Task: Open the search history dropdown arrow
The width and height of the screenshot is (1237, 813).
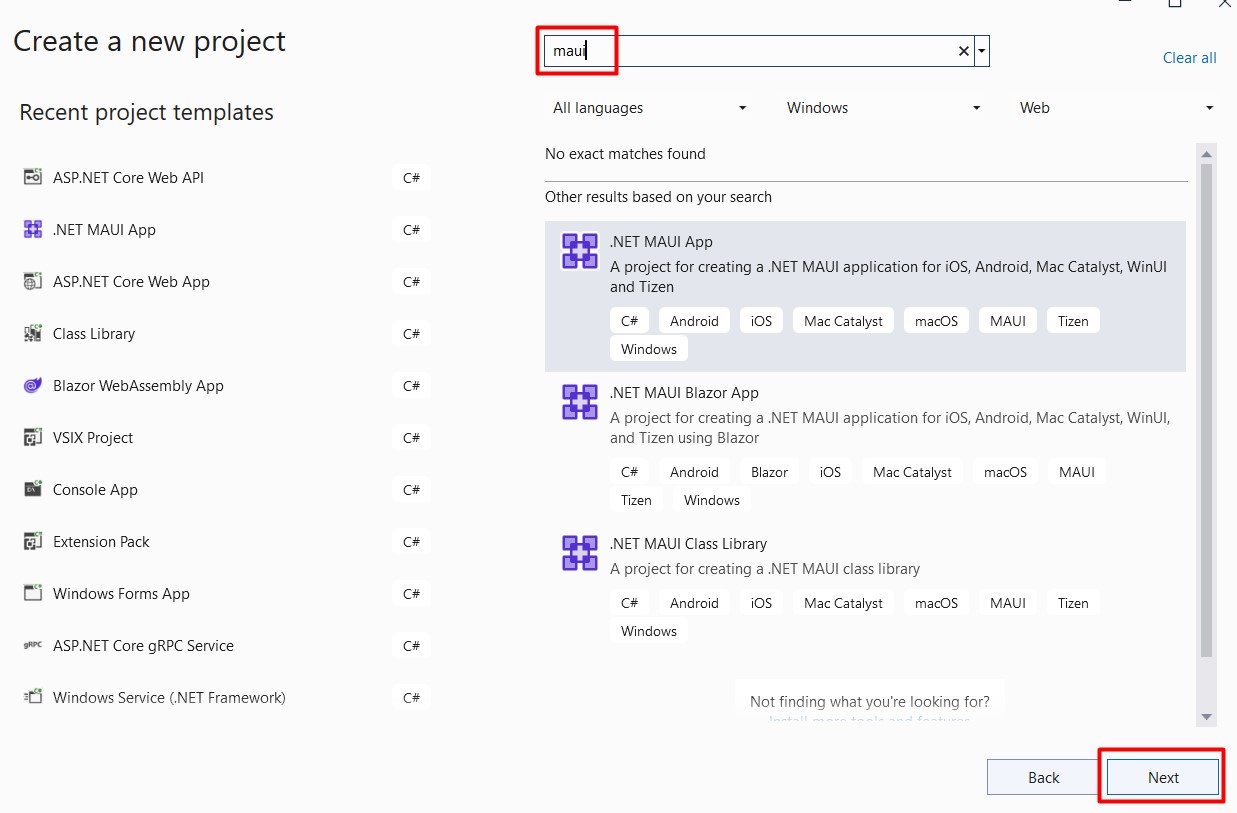Action: [x=982, y=51]
